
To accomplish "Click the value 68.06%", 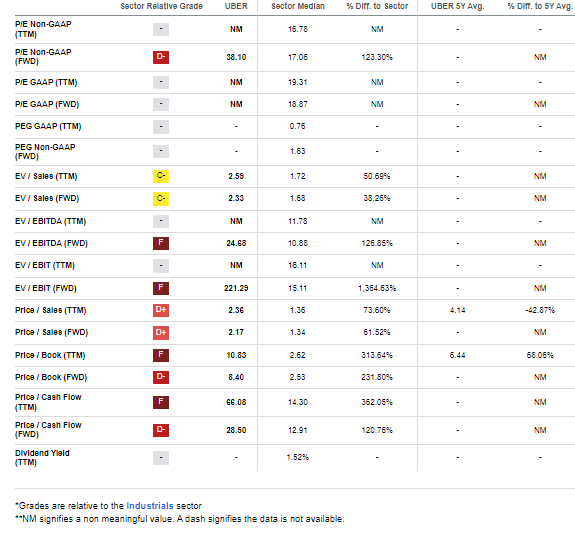I will pyautogui.click(x=540, y=355).
